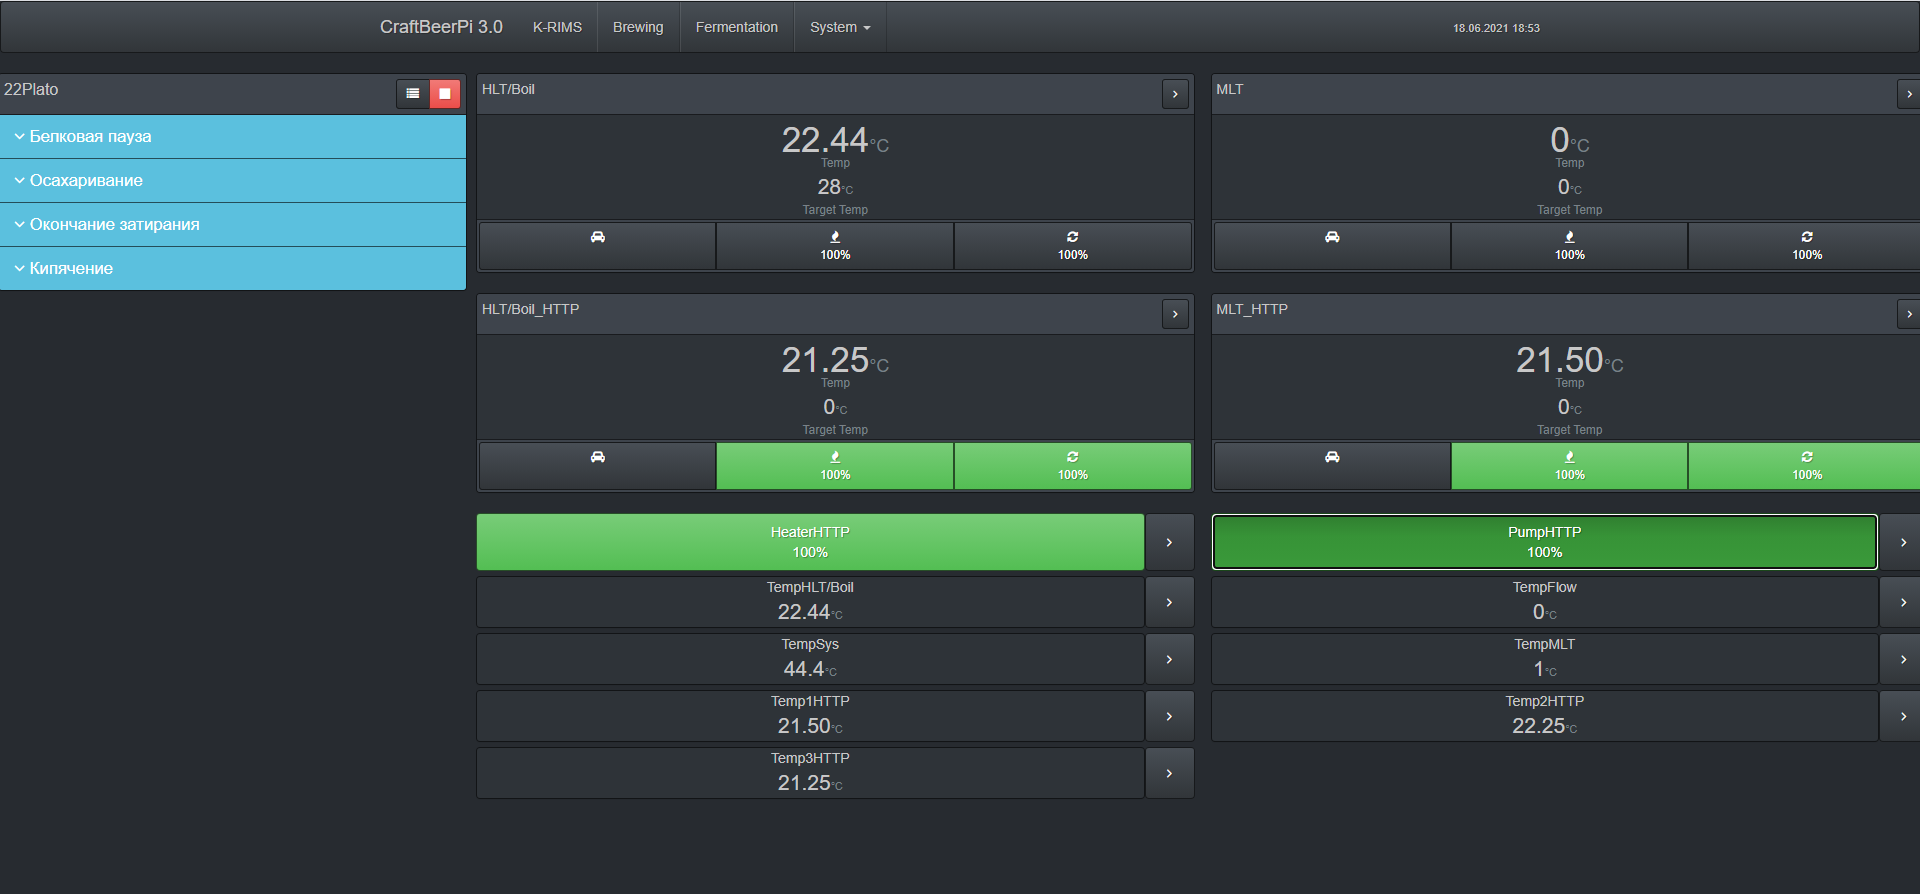
Task: Toggle auto mode car icon in MLT_HTTP kettle
Action: pos(1332,466)
